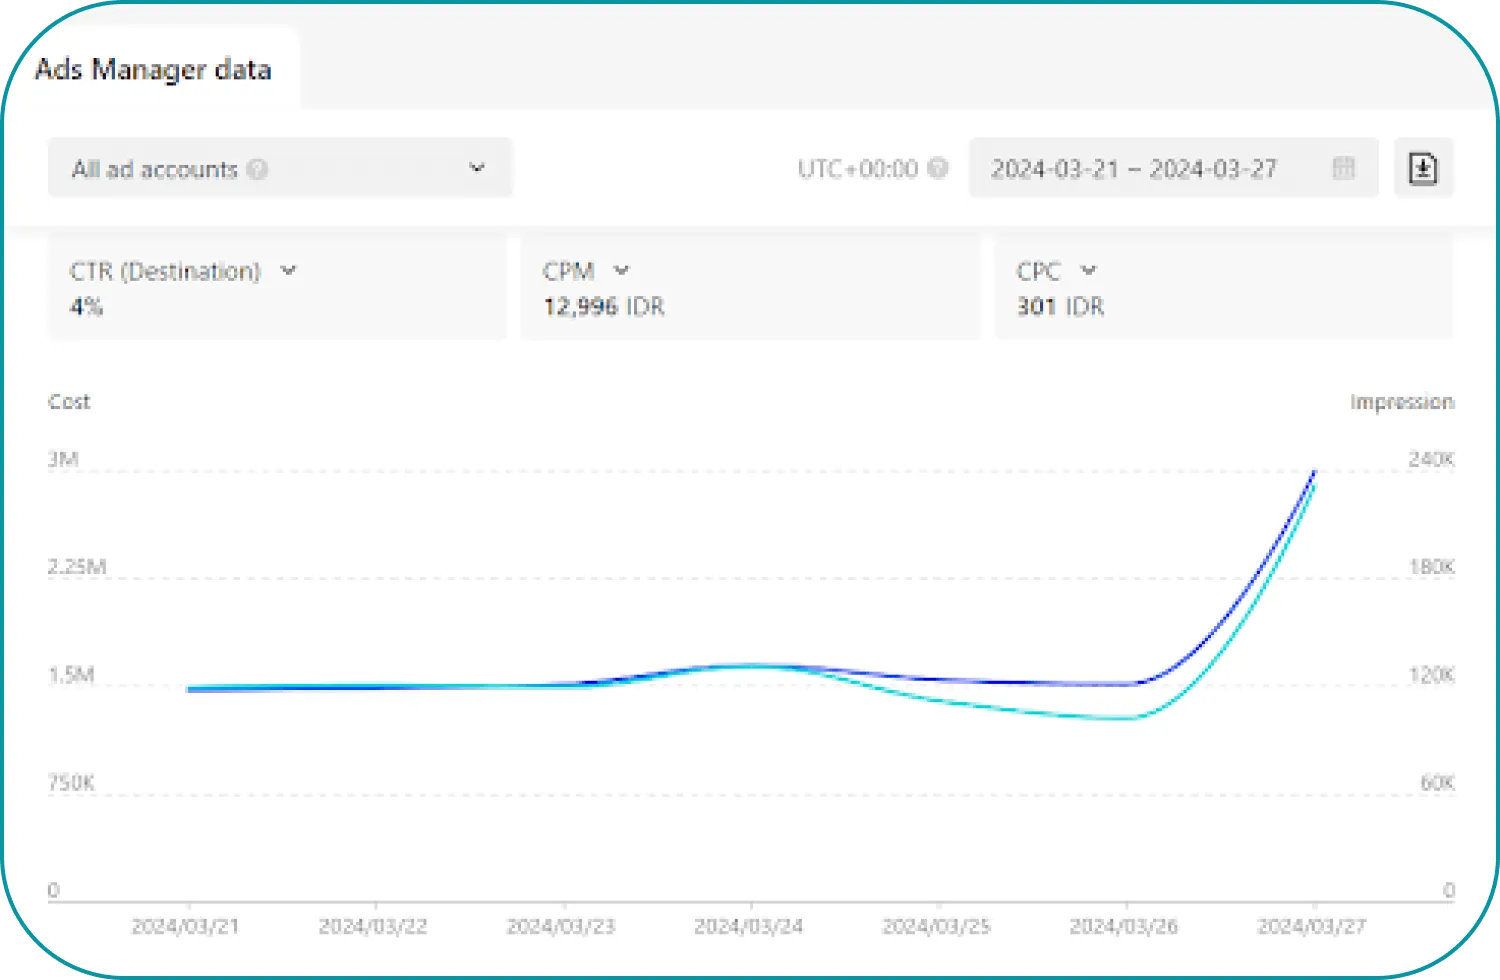Image resolution: width=1500 pixels, height=980 pixels.
Task: Click the 2024/03/24 date on chart axis
Action: click(749, 926)
